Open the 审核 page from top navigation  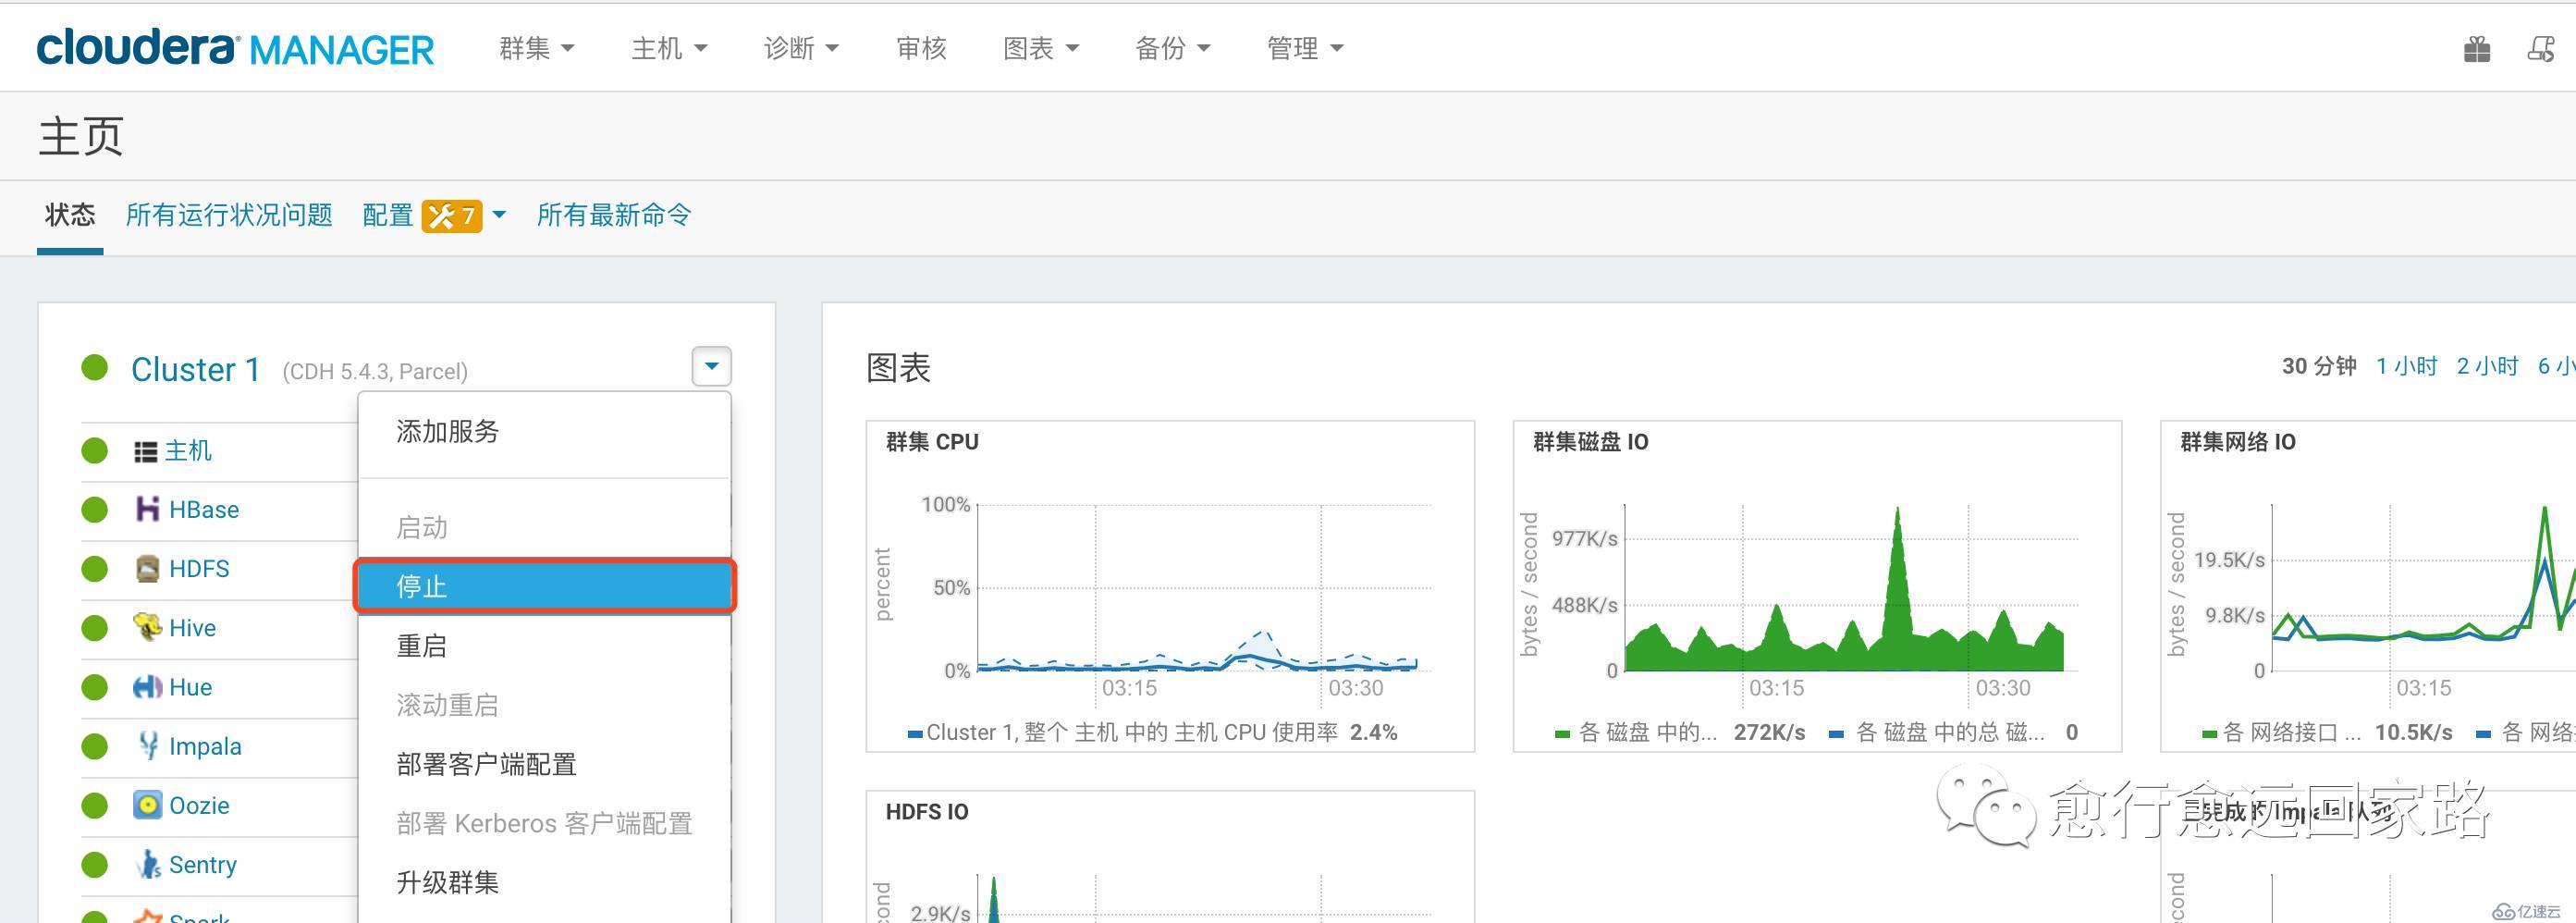921,48
